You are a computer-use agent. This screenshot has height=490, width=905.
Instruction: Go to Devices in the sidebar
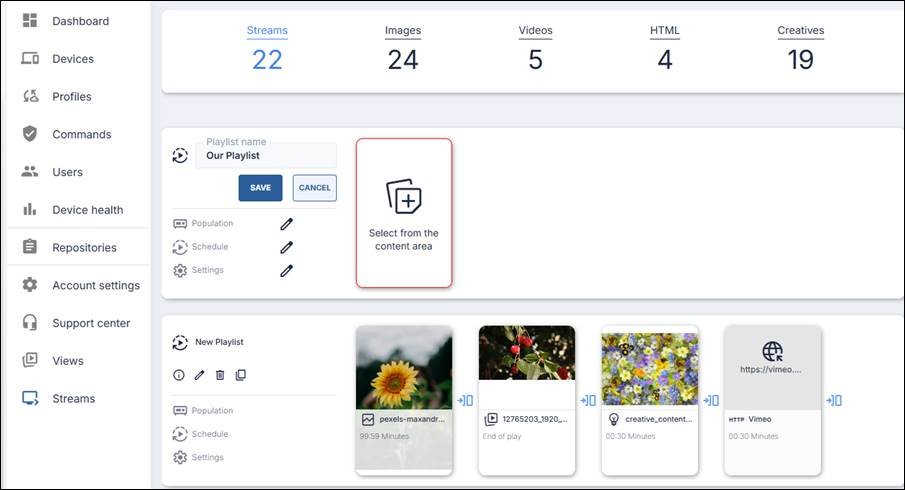click(72, 59)
